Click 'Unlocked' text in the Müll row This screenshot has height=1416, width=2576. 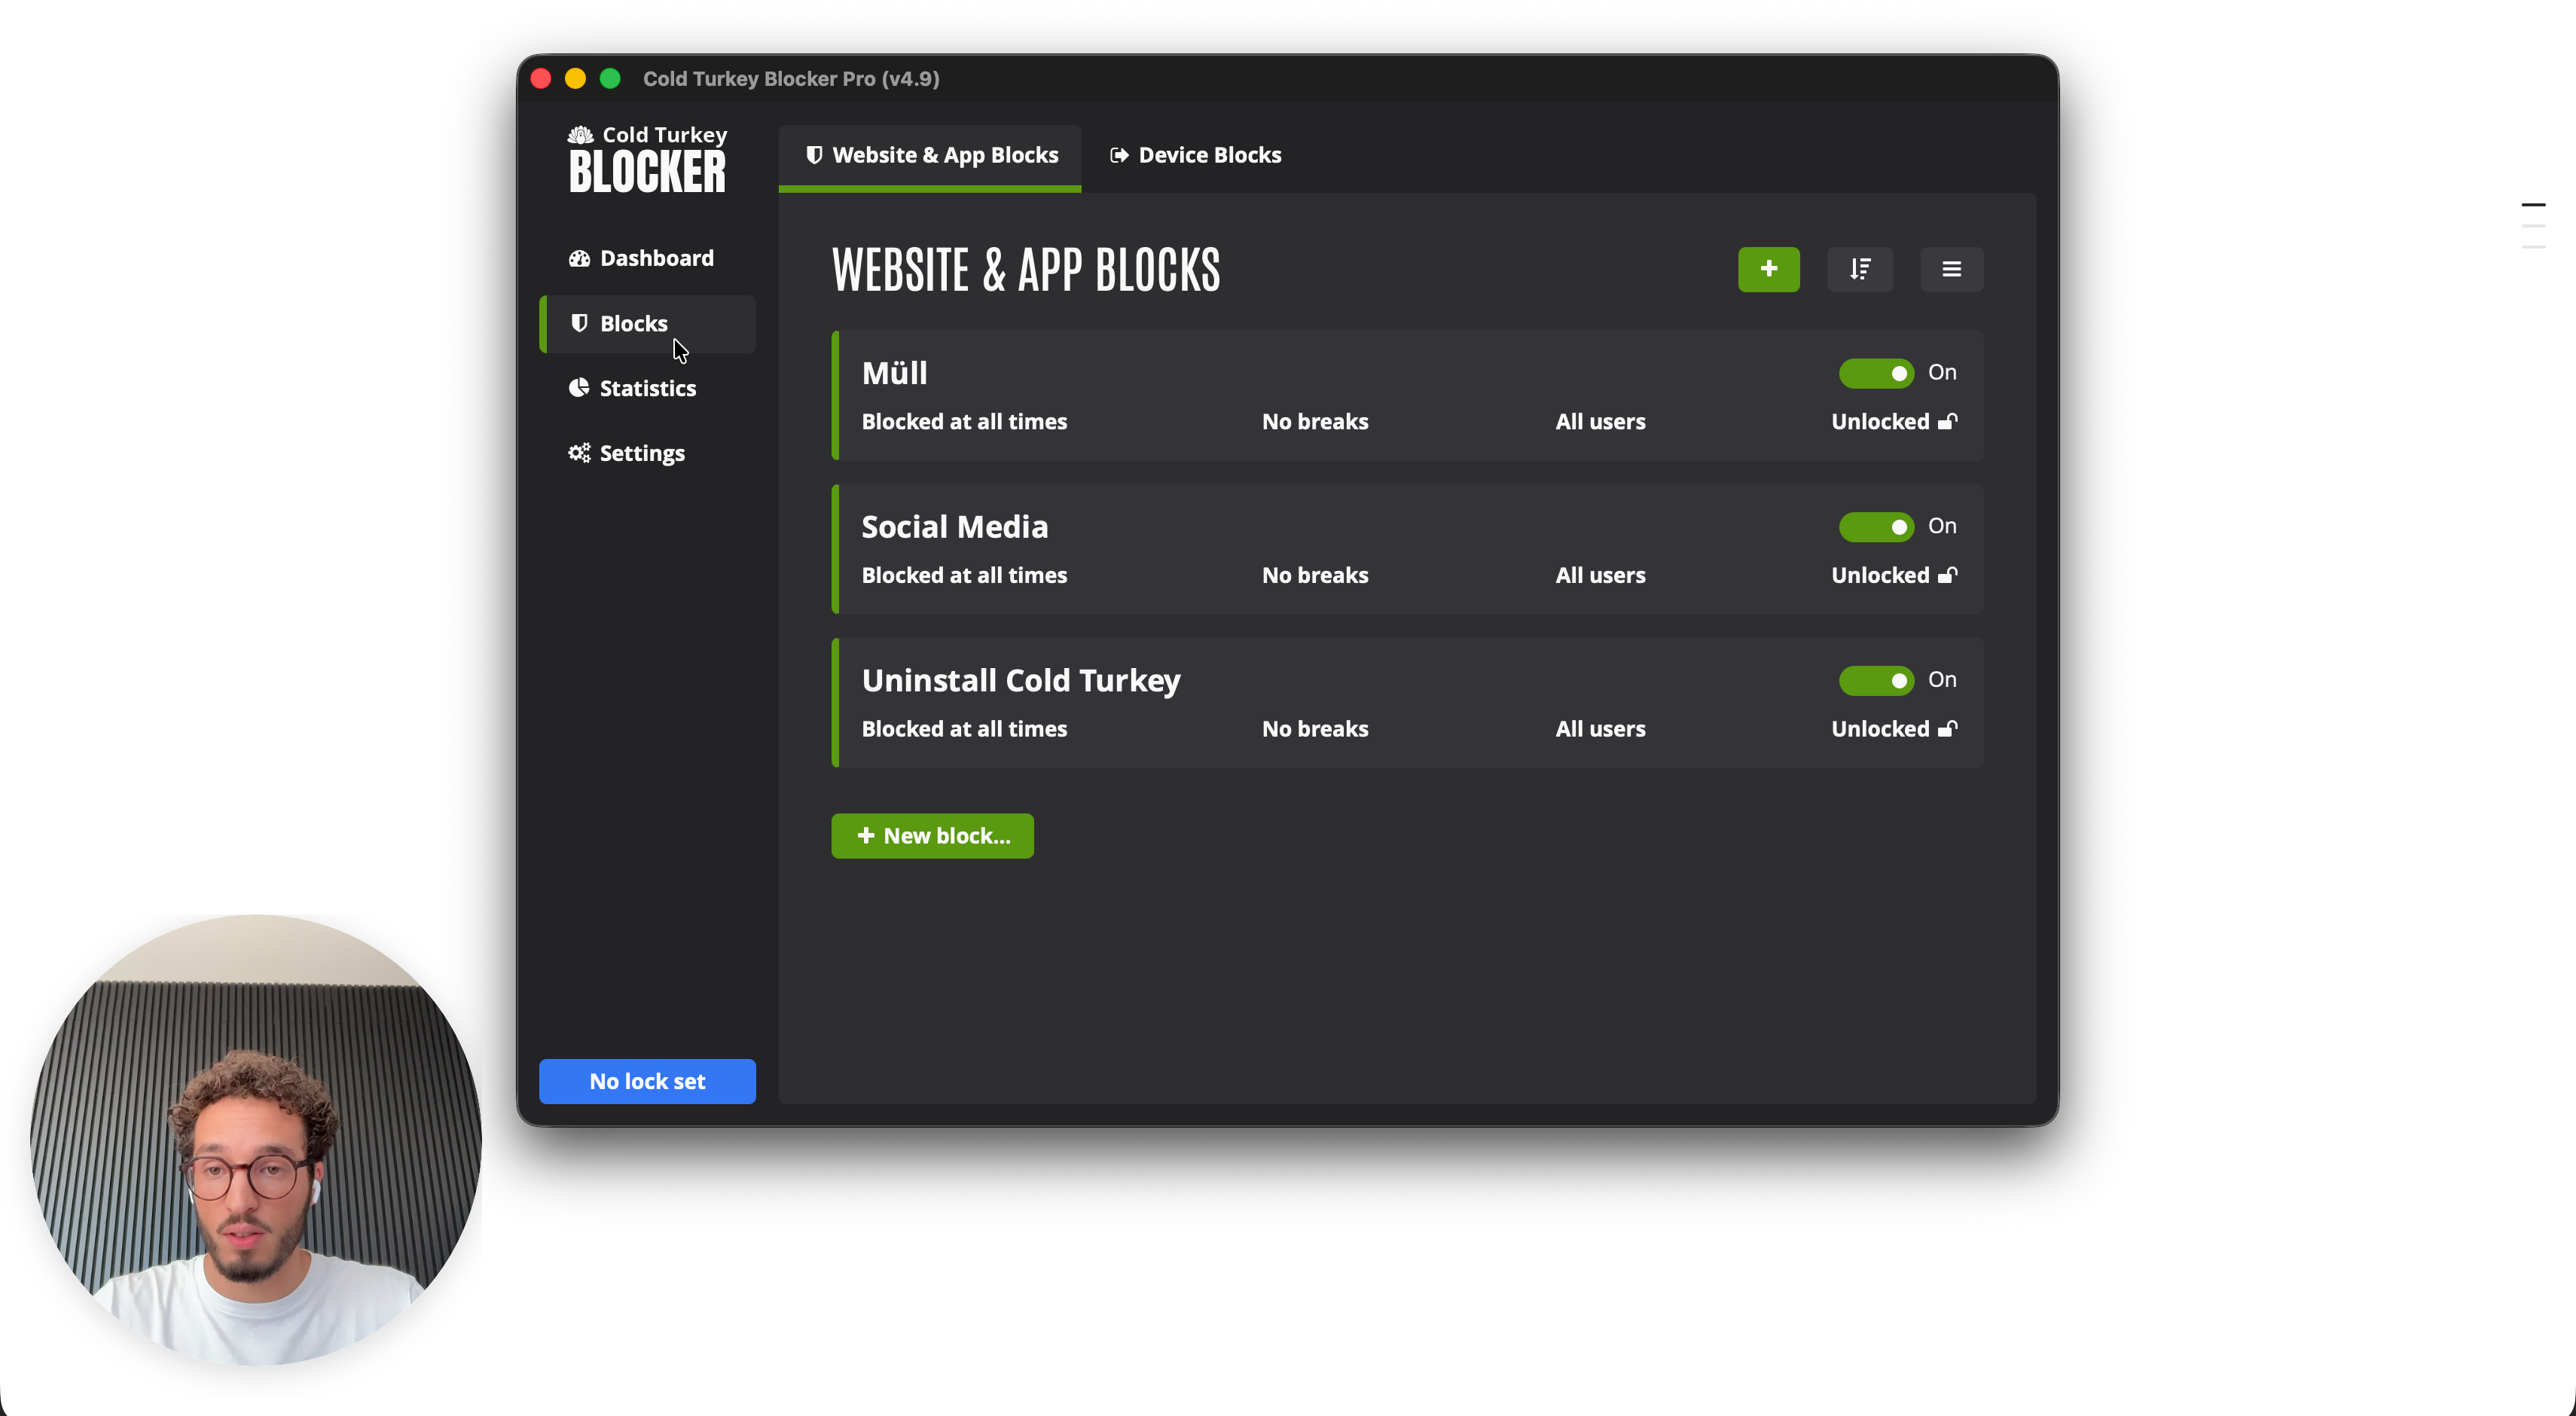tap(1880, 421)
